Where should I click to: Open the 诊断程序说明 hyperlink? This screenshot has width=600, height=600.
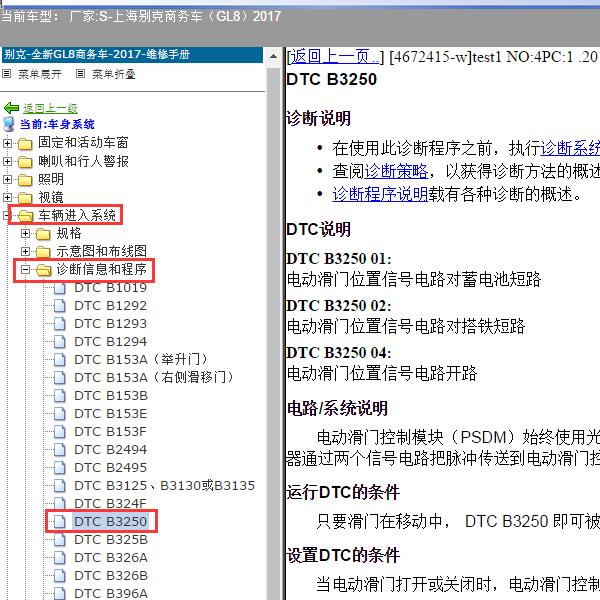[x=380, y=194]
